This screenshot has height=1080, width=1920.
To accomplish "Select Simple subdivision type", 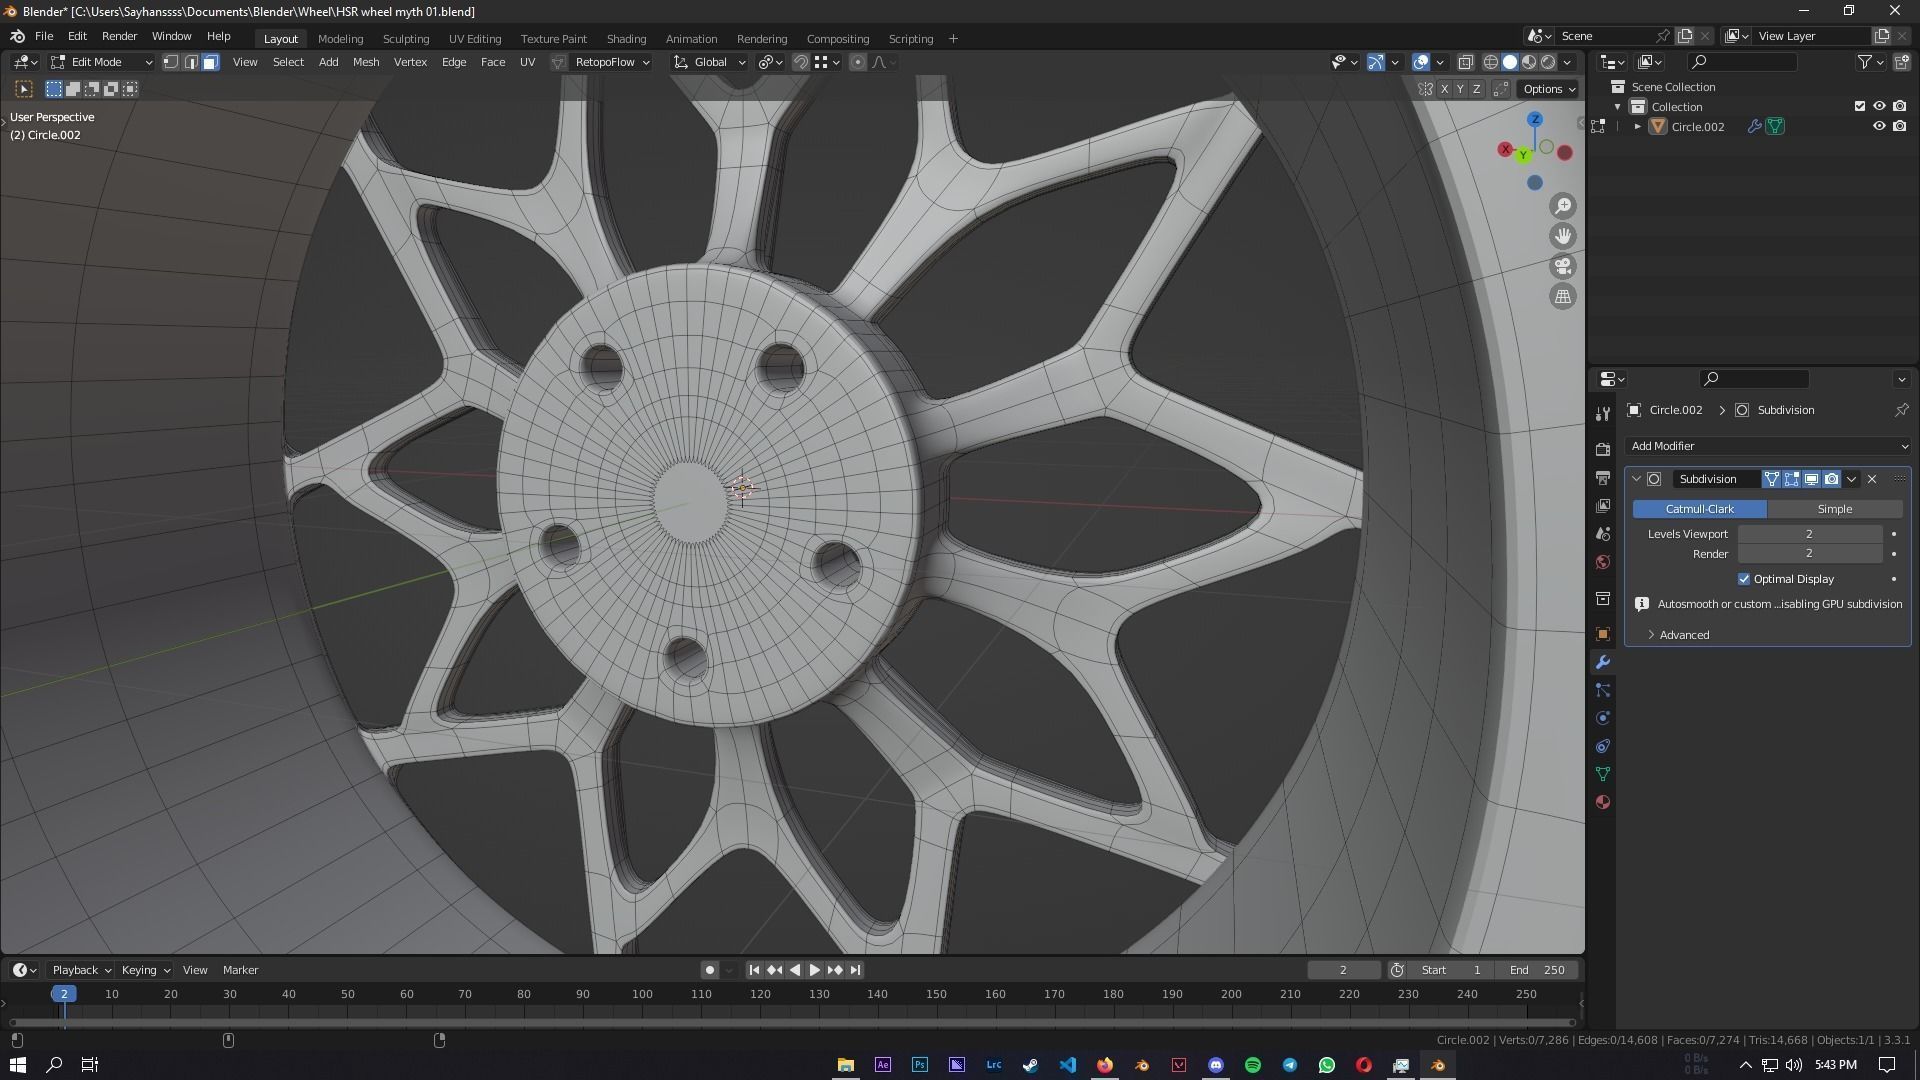I will tap(1834, 509).
